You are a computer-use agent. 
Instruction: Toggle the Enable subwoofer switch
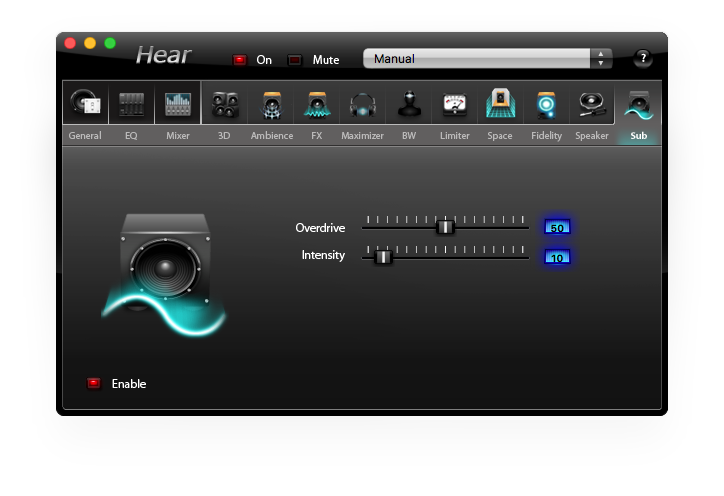pos(95,383)
